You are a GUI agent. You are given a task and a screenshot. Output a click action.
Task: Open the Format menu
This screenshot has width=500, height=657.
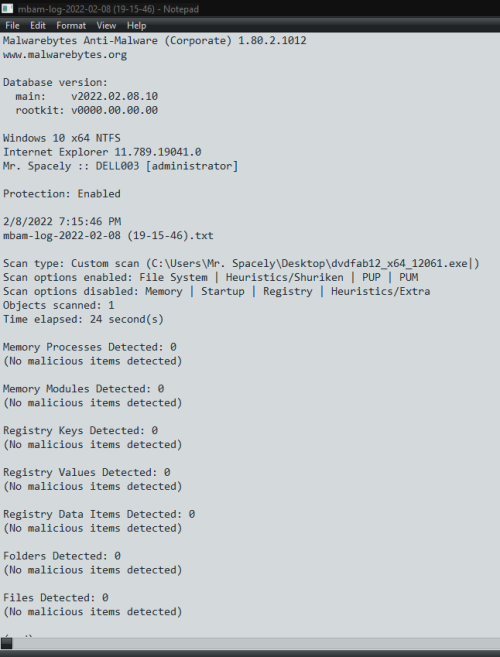pyautogui.click(x=71, y=26)
